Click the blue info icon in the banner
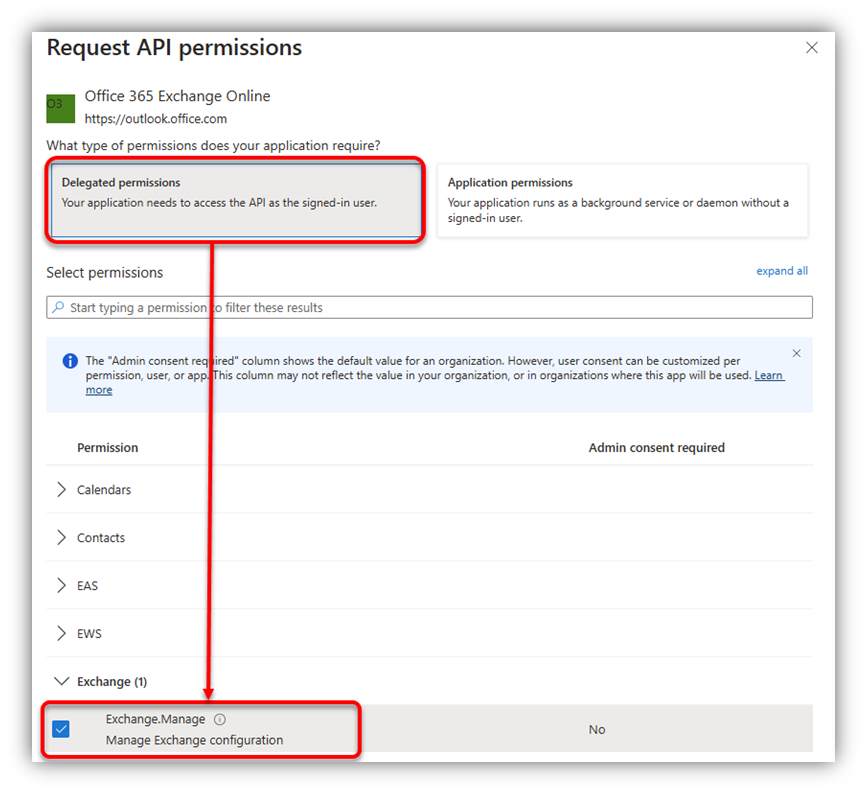 coord(70,362)
